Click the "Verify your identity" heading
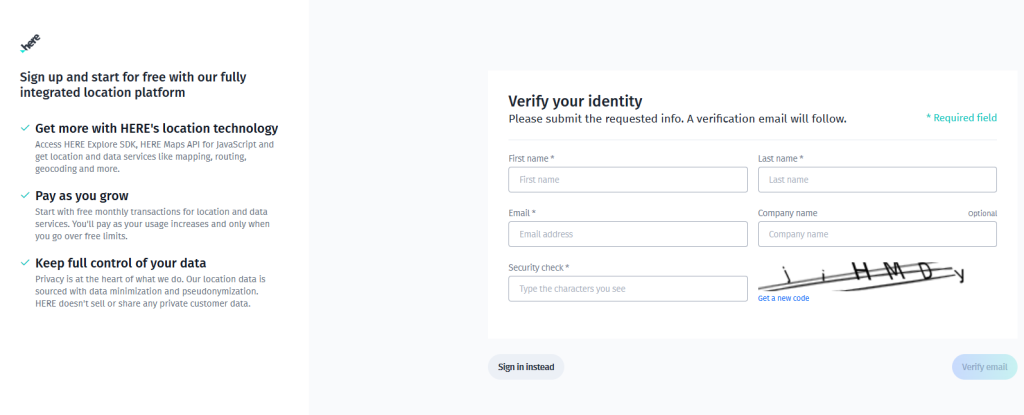This screenshot has width=1024, height=415. (575, 101)
